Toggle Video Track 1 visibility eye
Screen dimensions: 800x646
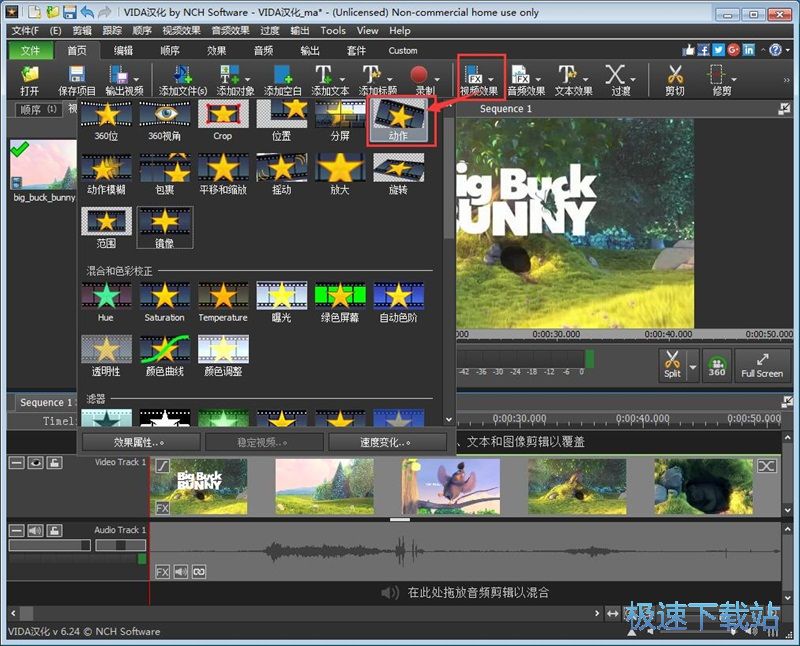click(x=36, y=463)
